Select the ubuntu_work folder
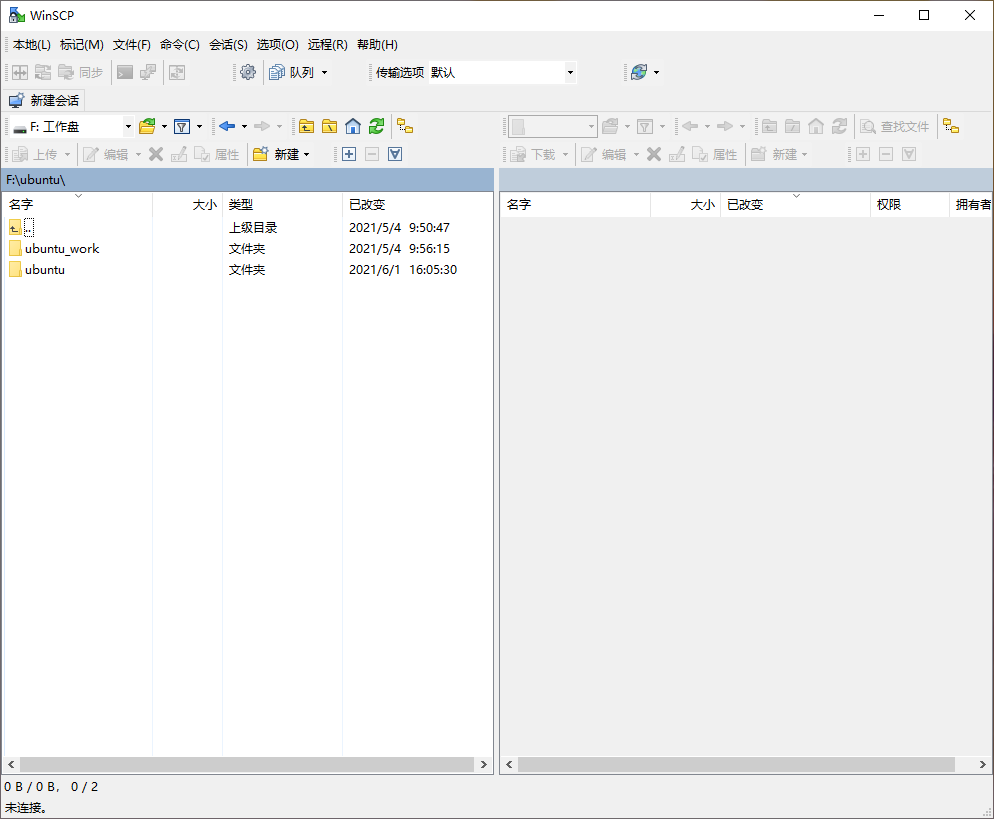The image size is (994, 819). (61, 248)
